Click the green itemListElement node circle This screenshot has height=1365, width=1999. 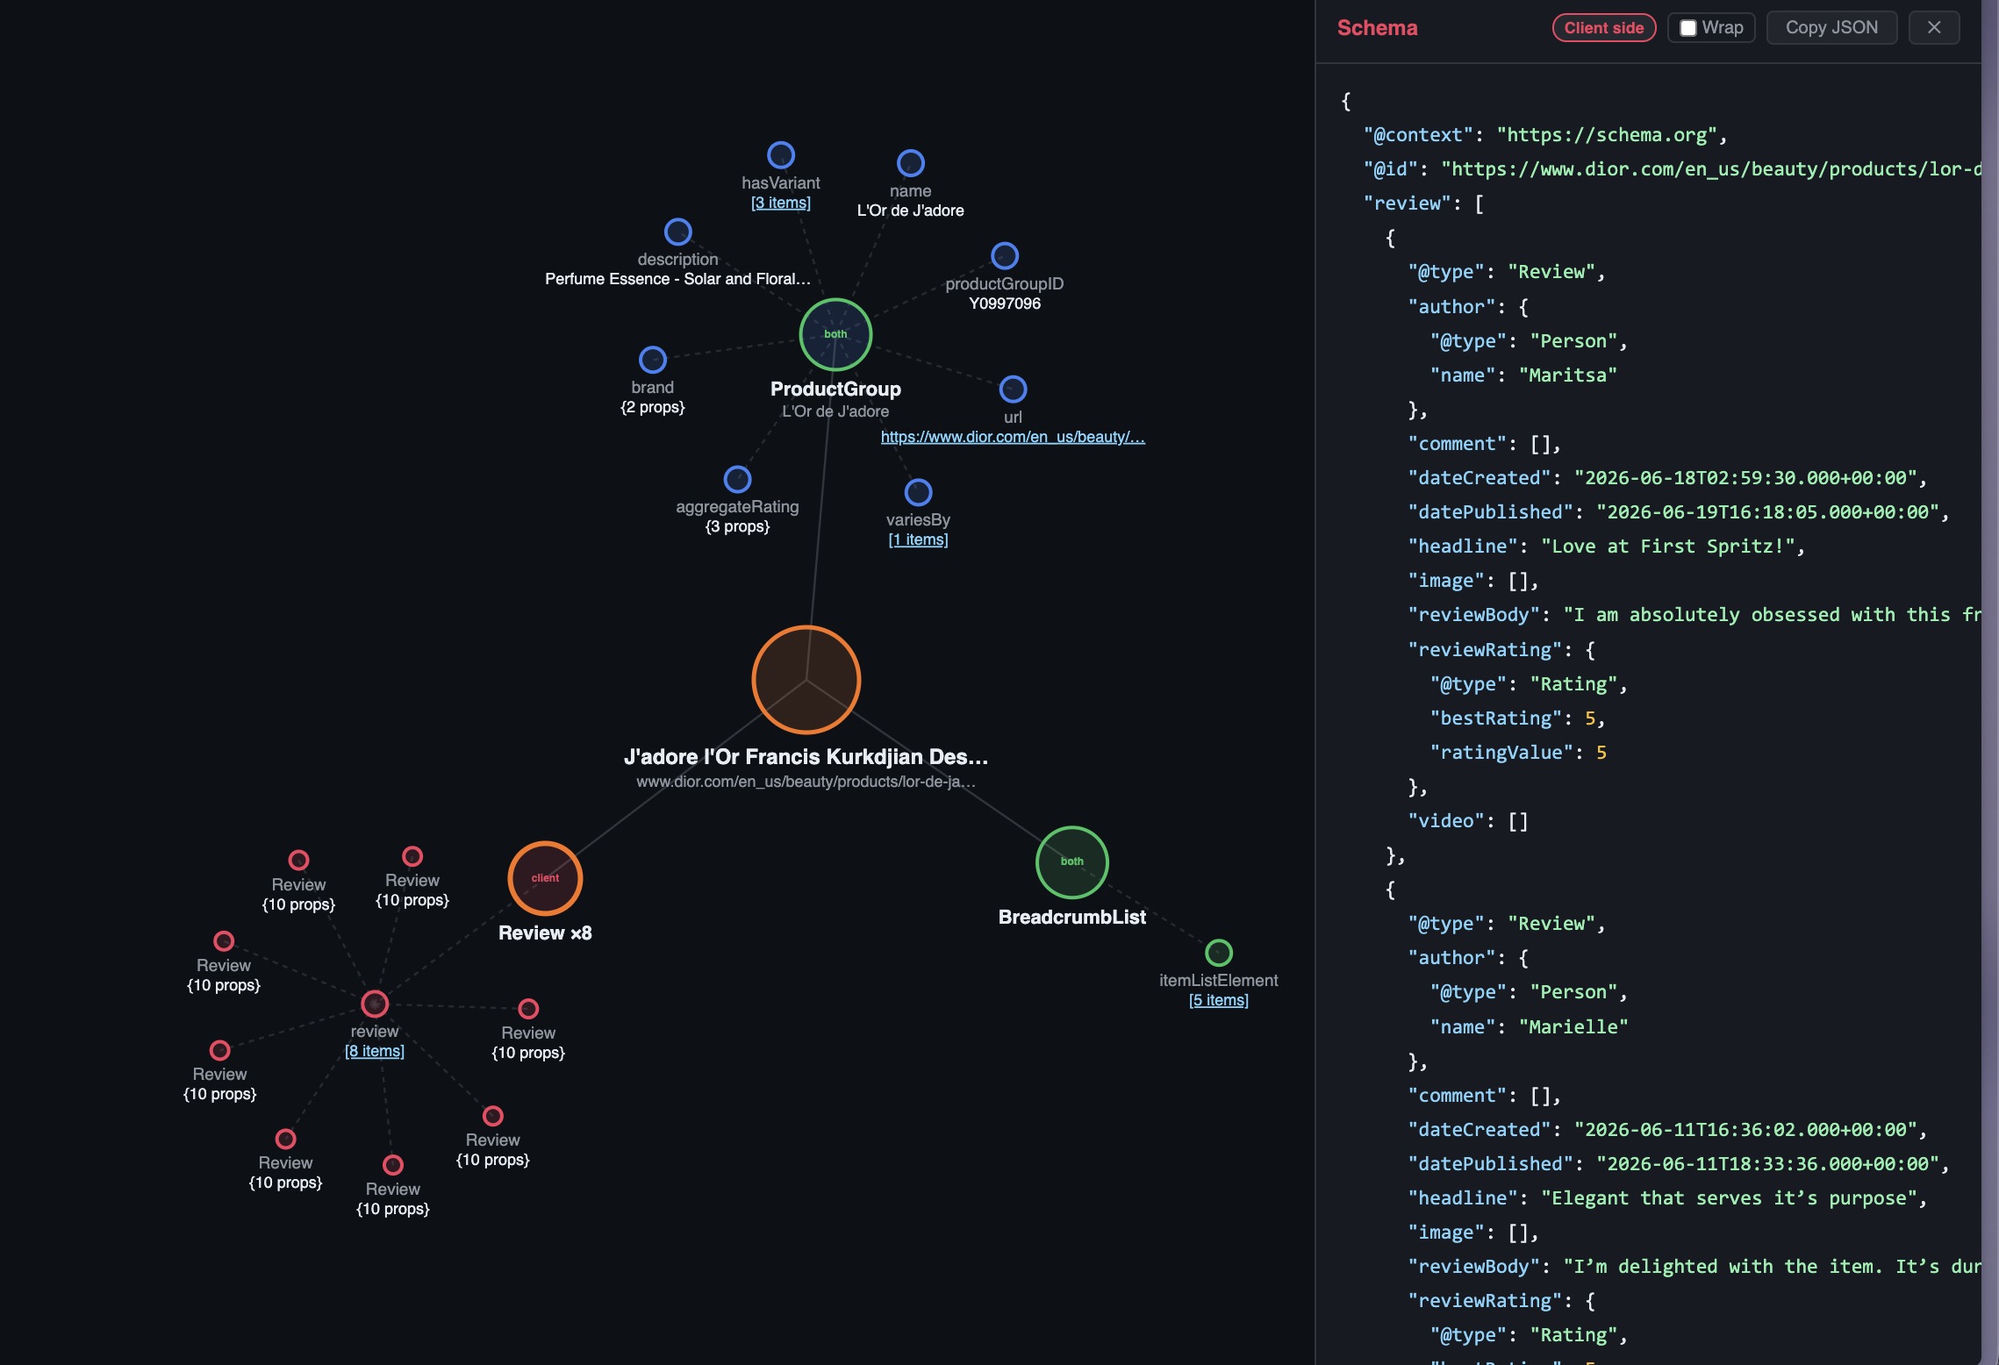tap(1218, 952)
